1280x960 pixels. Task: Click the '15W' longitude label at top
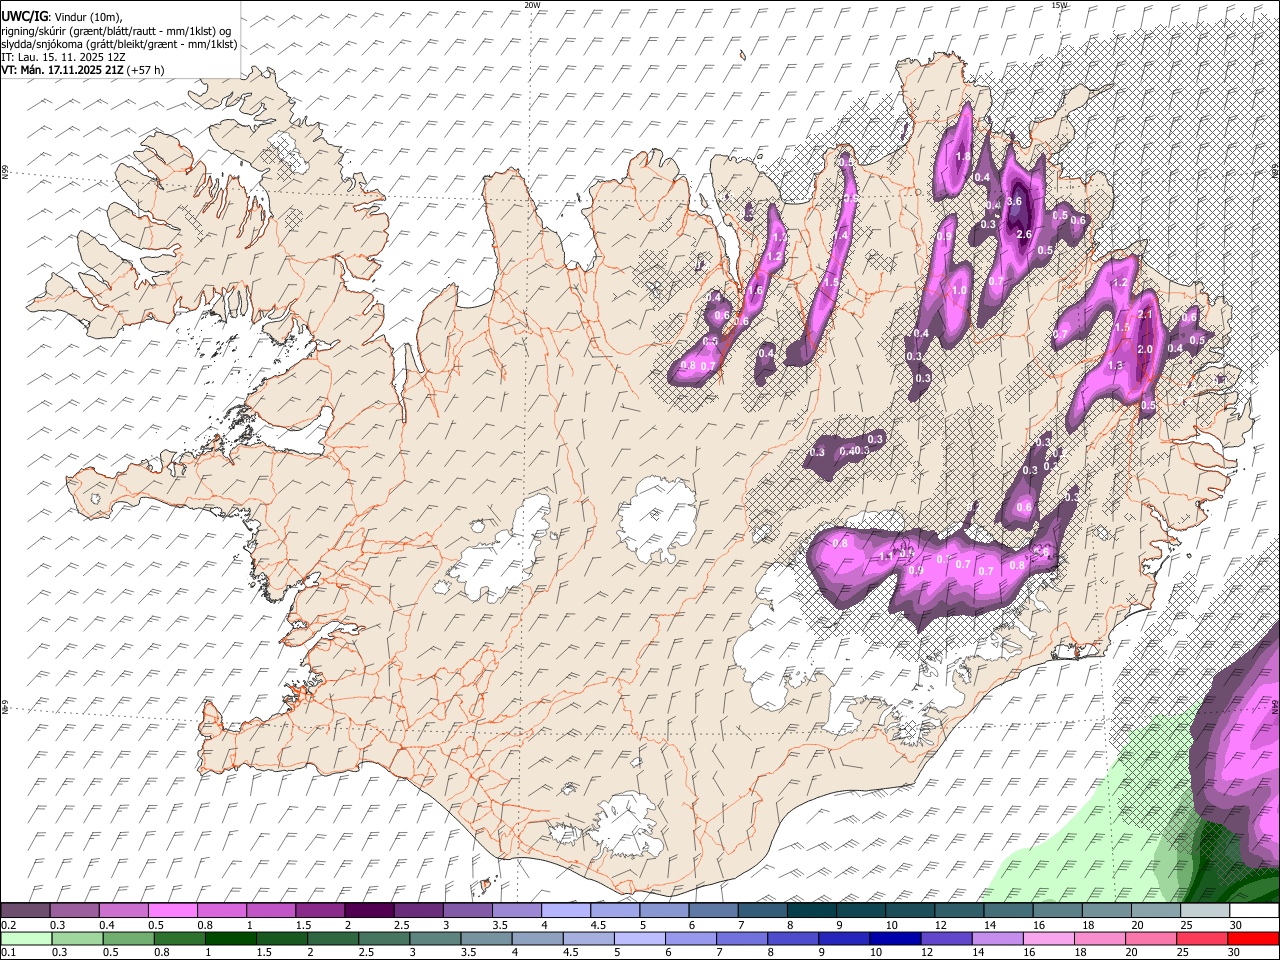[1060, 5]
